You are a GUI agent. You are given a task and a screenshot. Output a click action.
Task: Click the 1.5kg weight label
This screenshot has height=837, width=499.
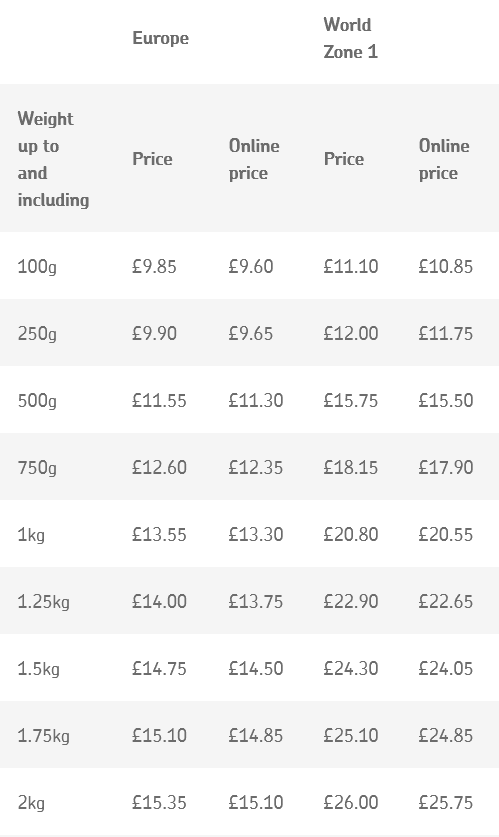[x=38, y=669]
